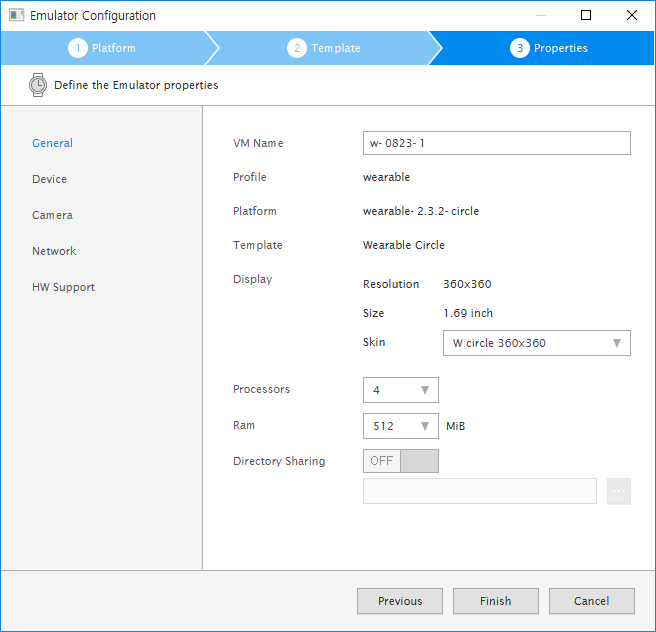Go back with the Previous button

[400, 601]
